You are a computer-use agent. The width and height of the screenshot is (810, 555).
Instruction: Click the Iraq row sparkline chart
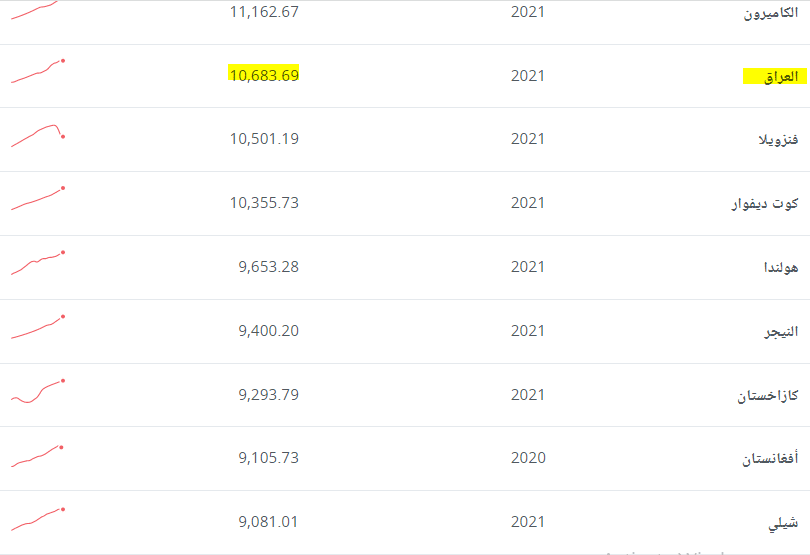click(38, 72)
